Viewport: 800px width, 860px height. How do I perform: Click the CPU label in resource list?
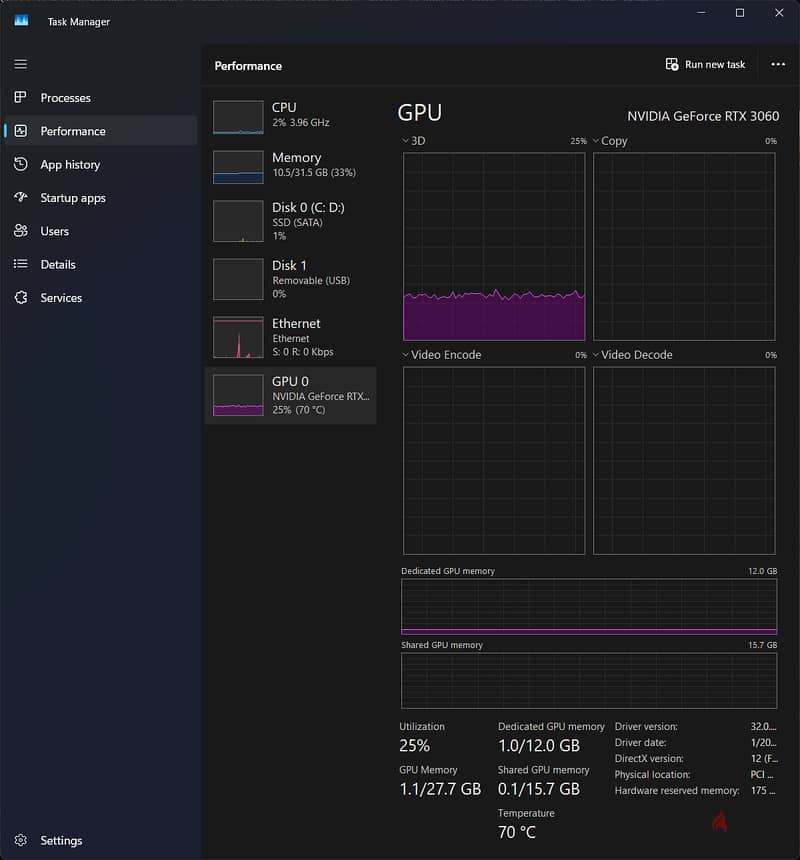[x=284, y=108]
